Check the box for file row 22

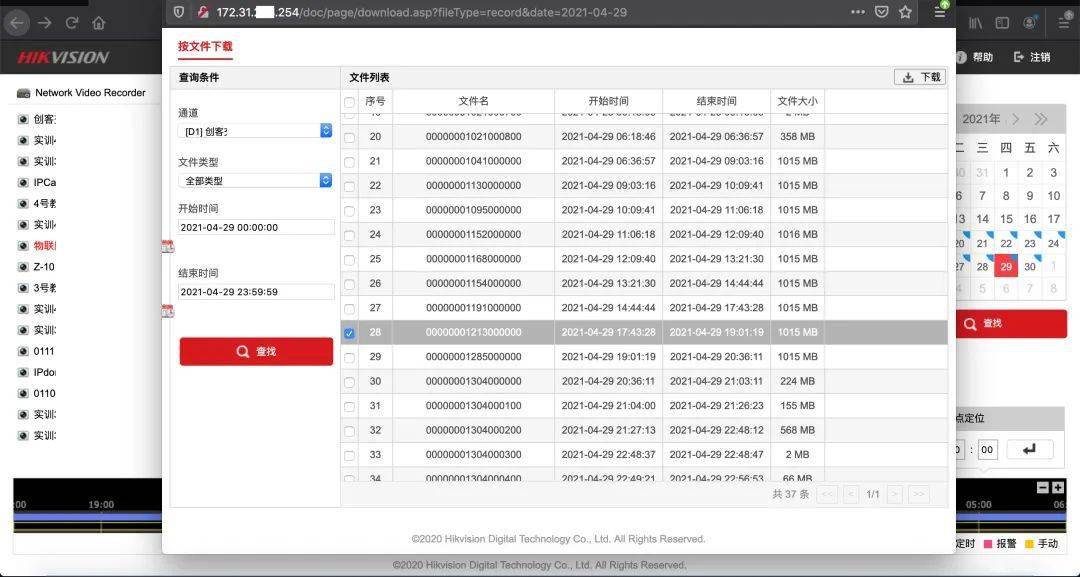pos(349,186)
